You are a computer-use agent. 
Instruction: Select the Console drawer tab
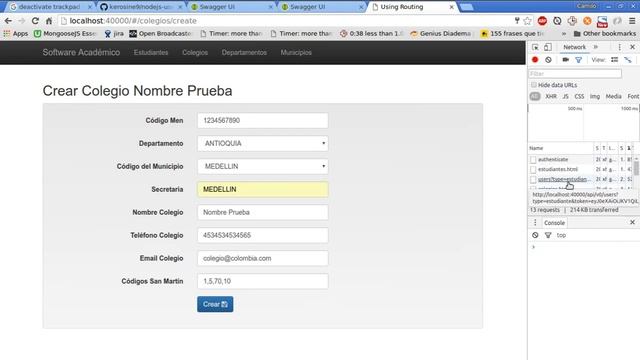pos(554,222)
